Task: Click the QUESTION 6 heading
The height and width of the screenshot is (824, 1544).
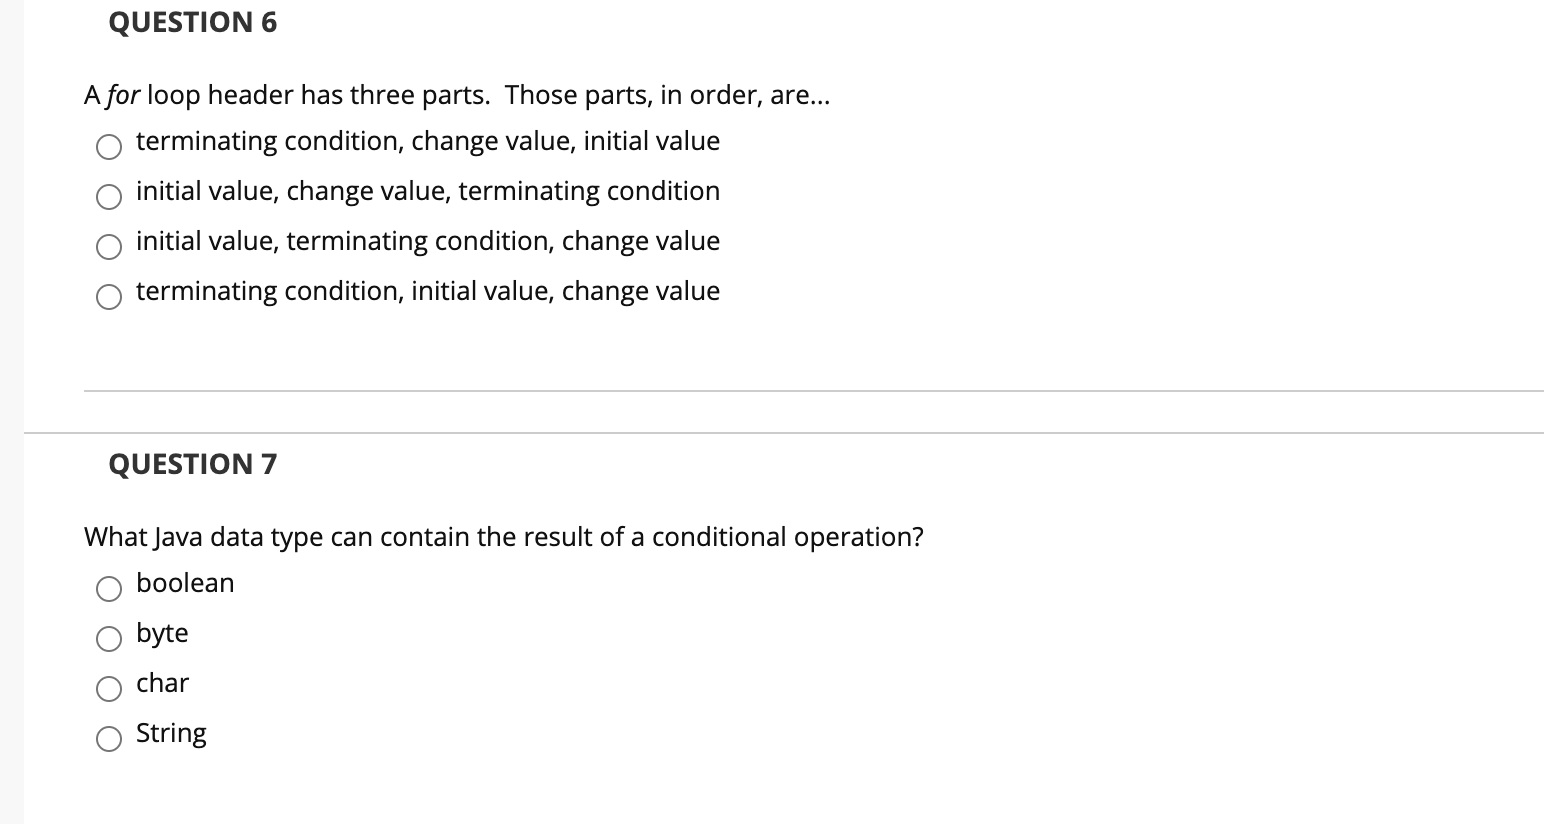Action: tap(194, 22)
